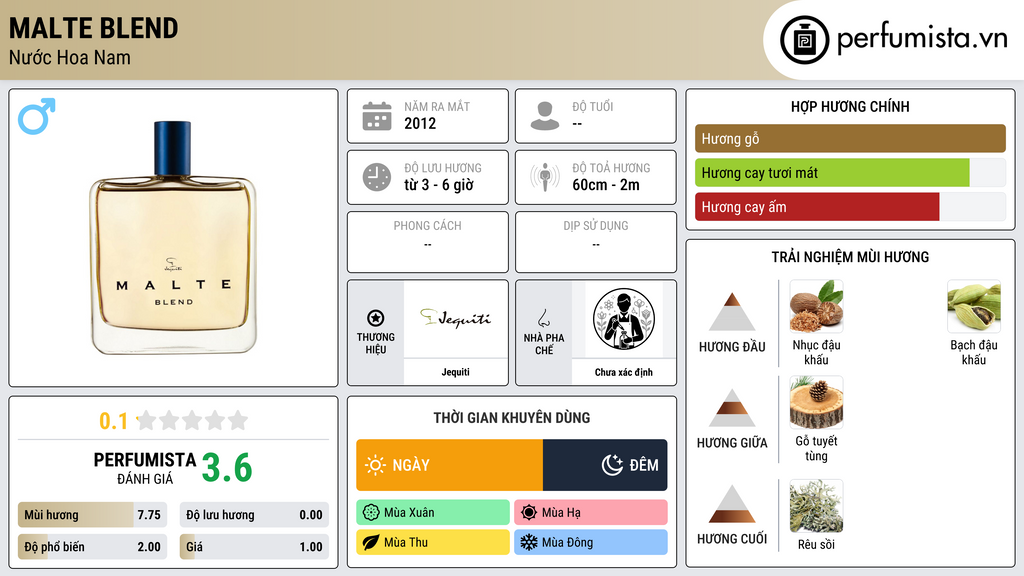Click the Hương đầu pyramid icon
1024x576 pixels.
tap(732, 312)
